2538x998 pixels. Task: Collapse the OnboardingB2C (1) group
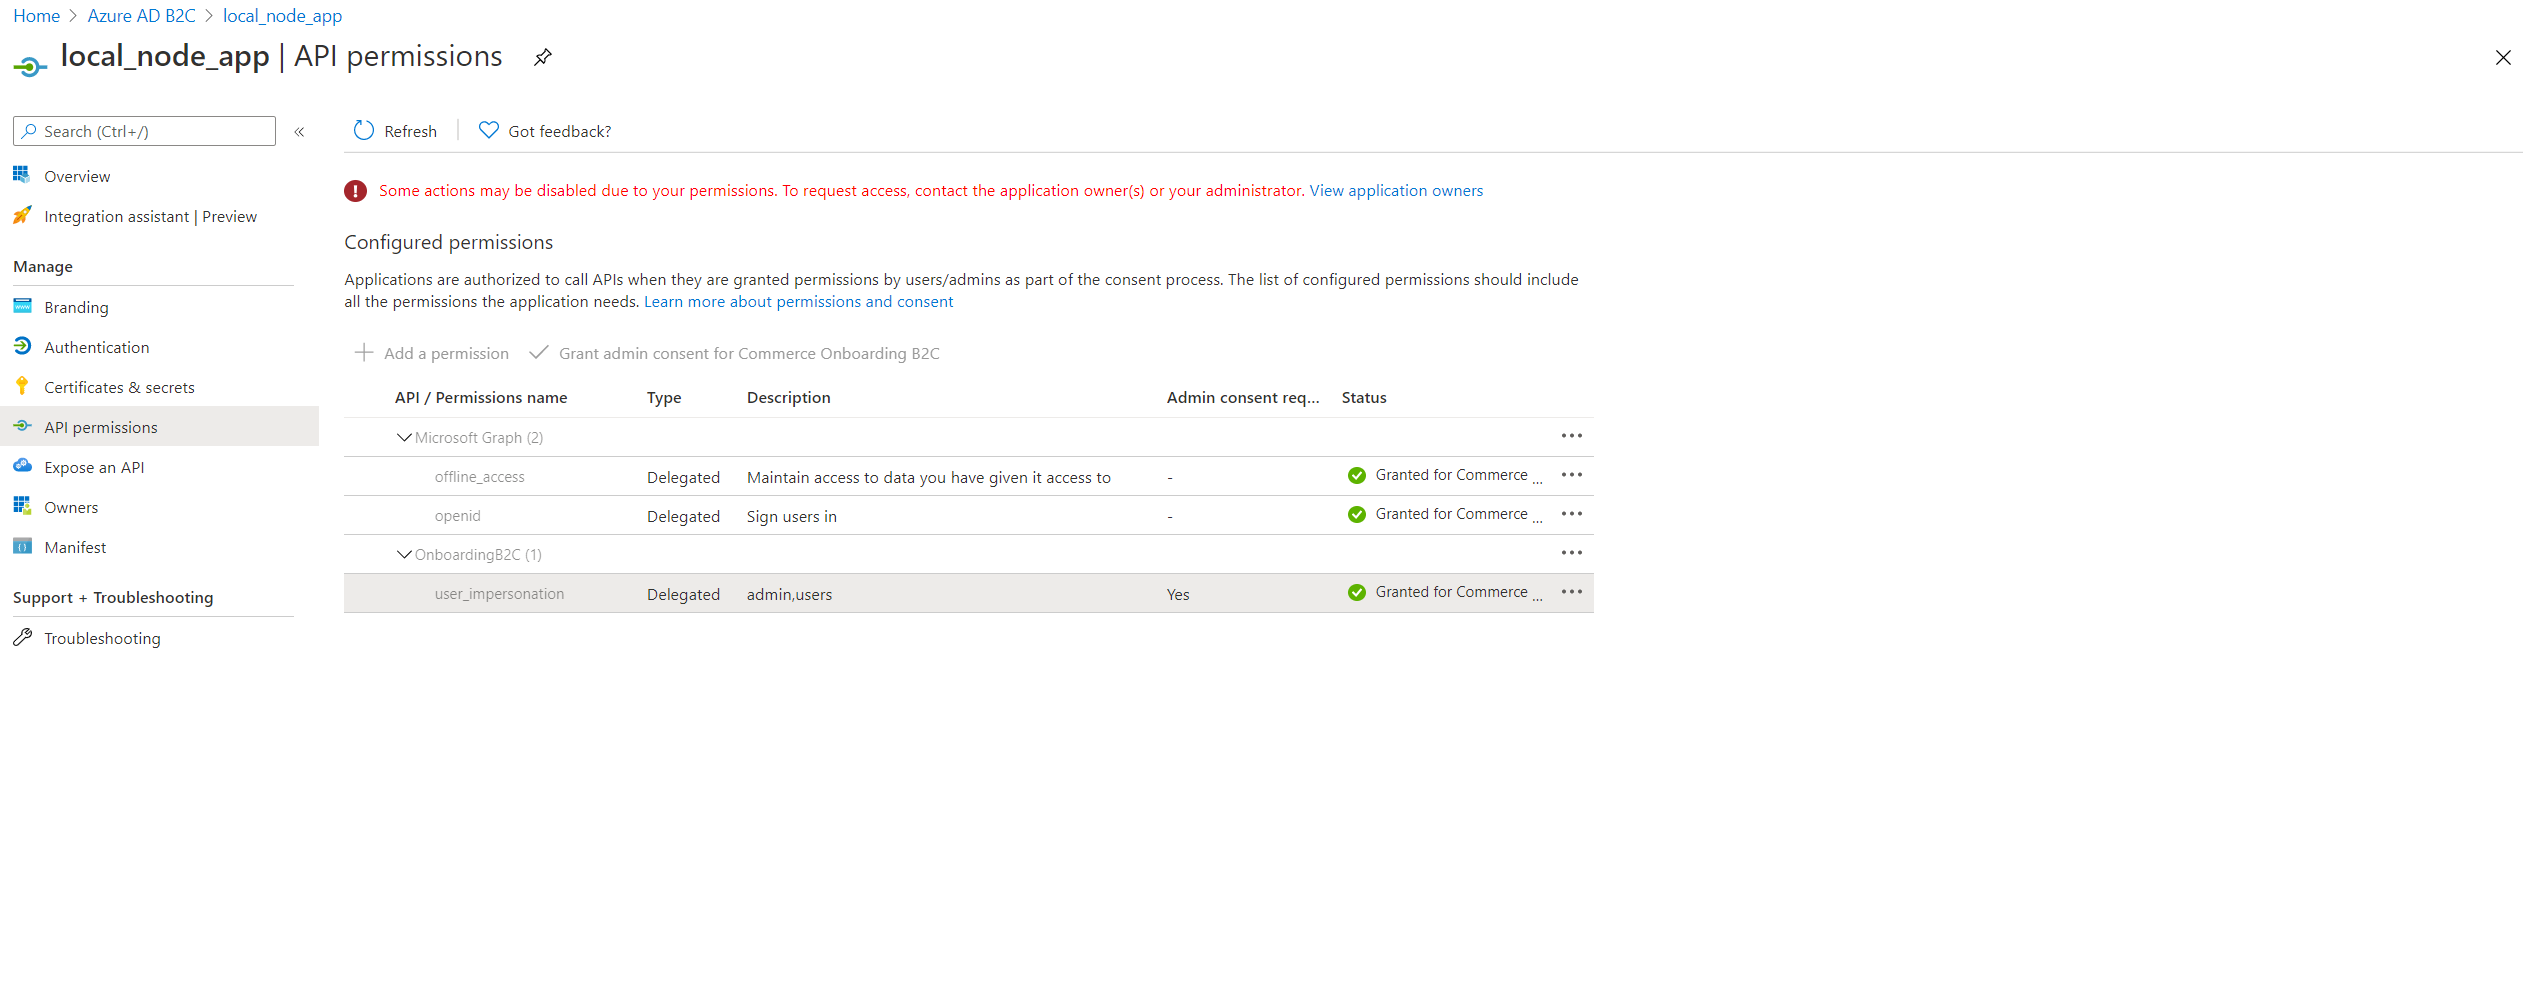coord(404,554)
